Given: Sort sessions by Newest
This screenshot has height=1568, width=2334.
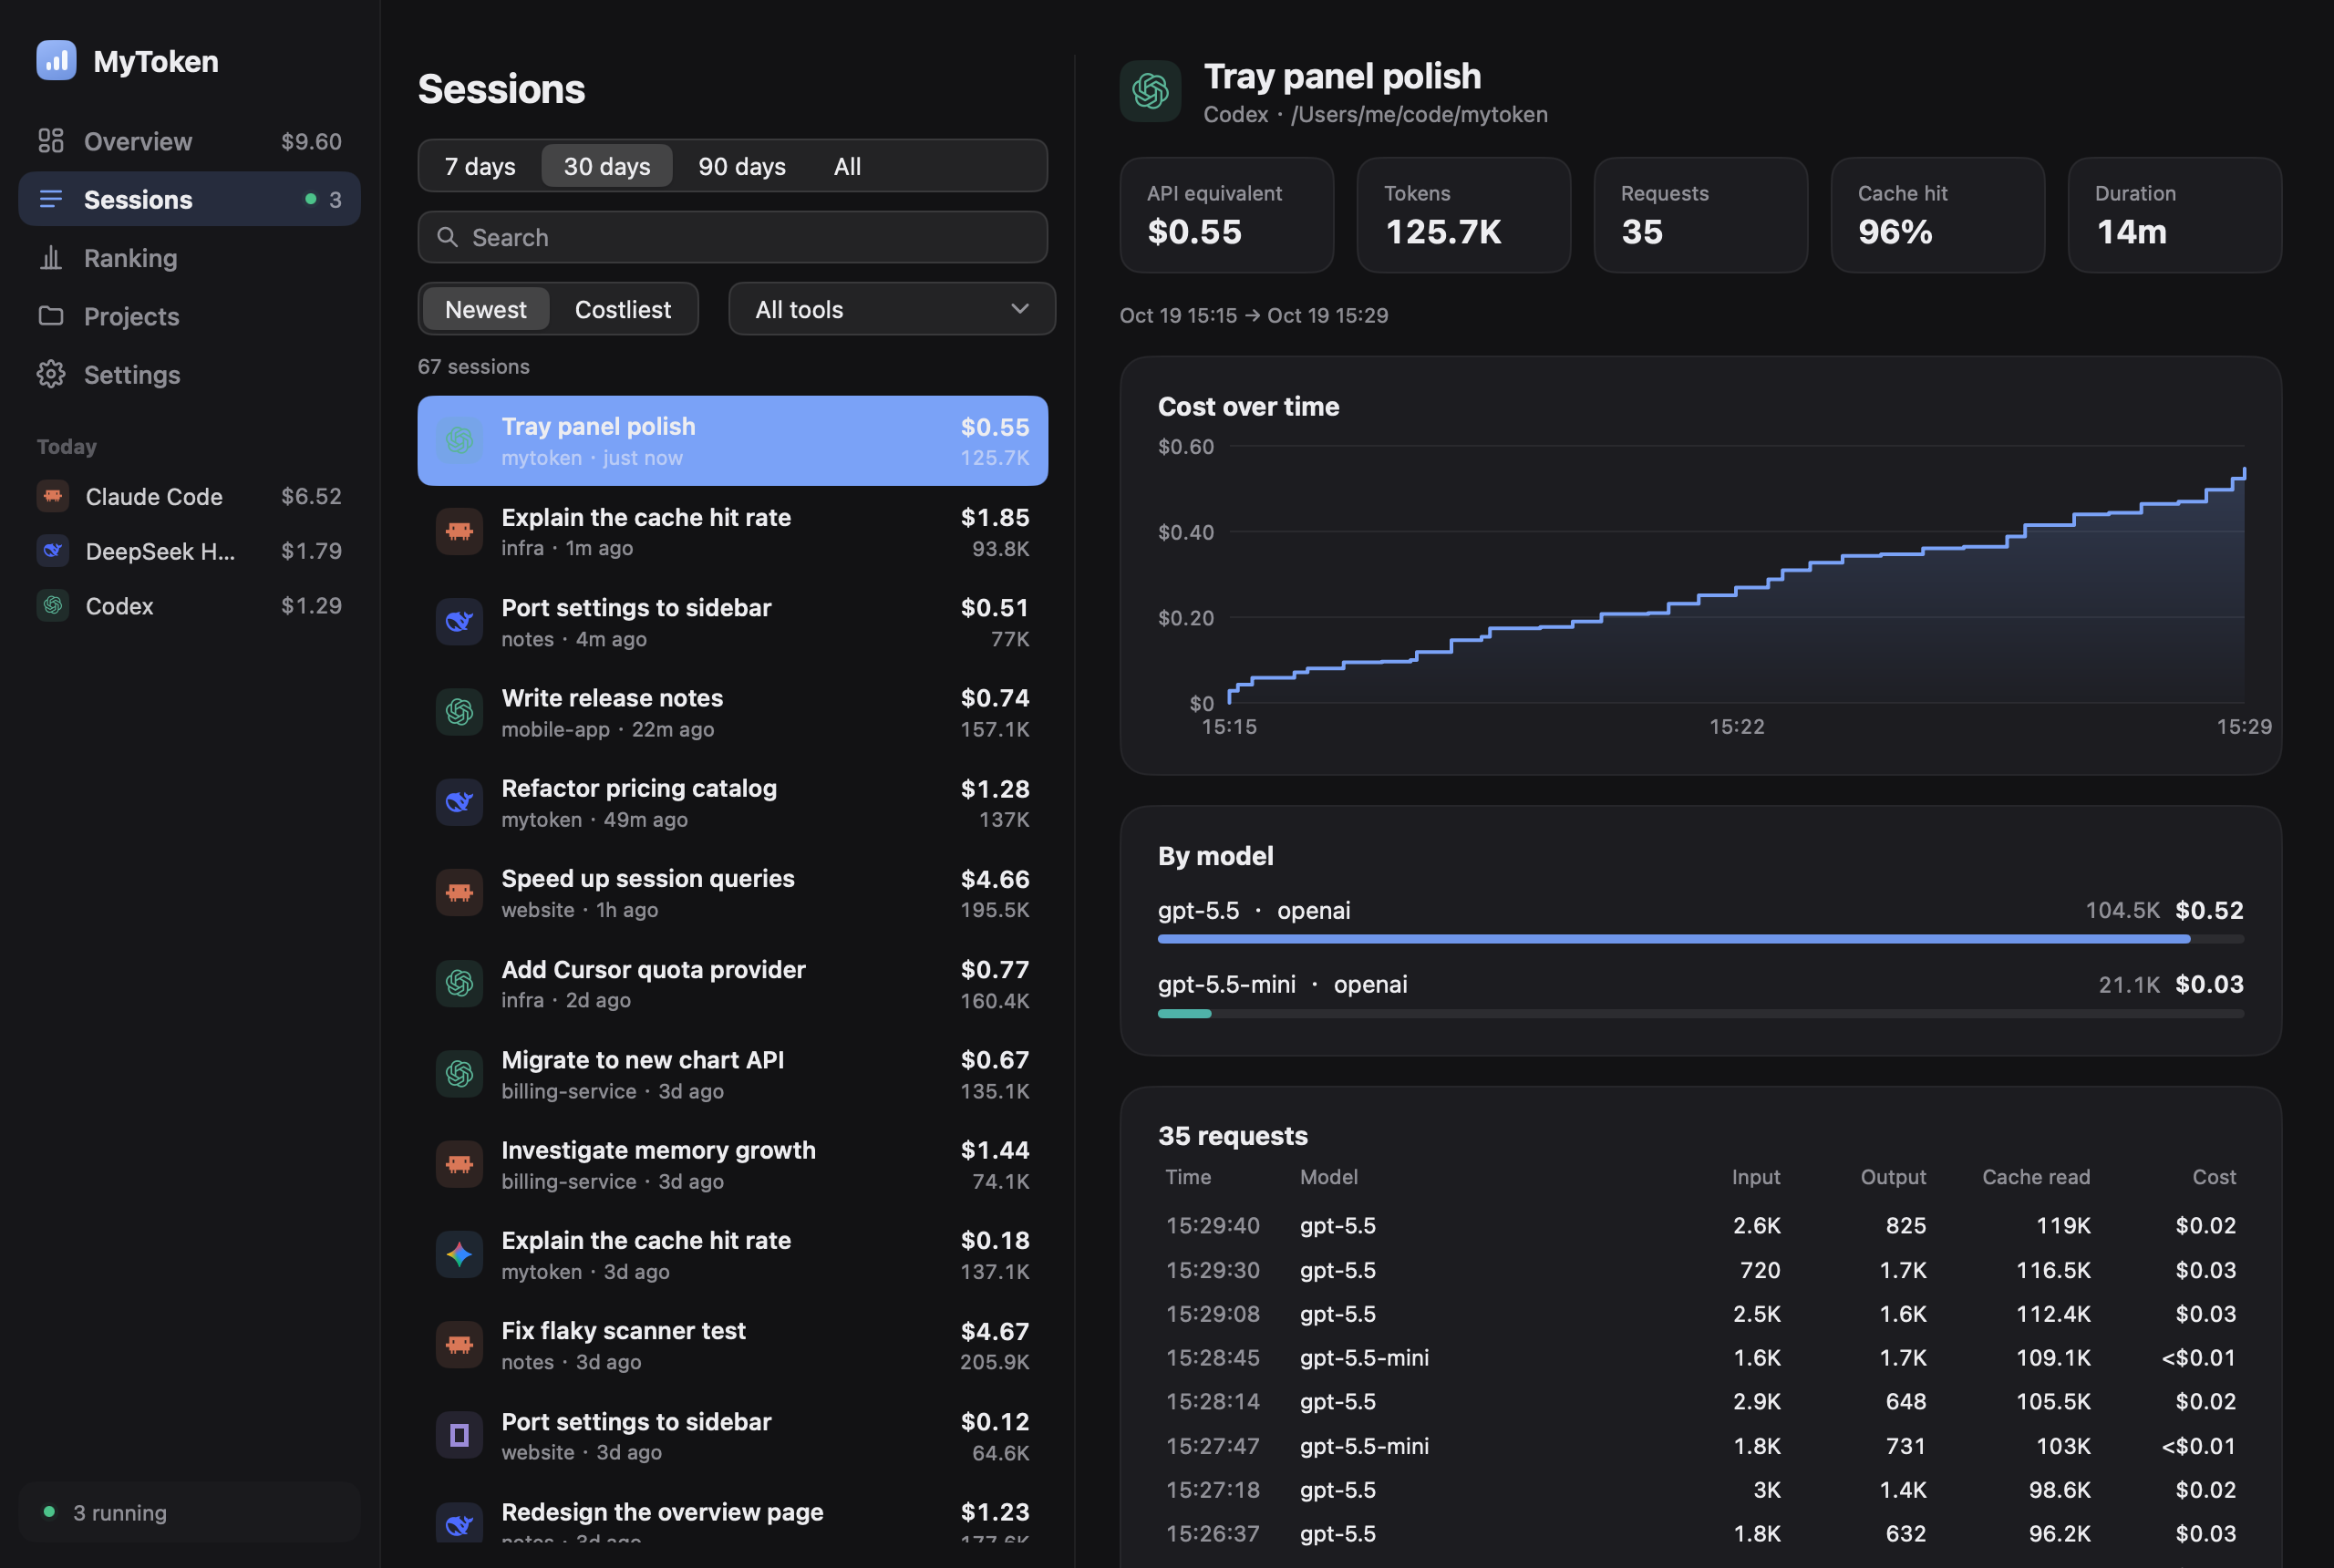Looking at the screenshot, I should 486,309.
